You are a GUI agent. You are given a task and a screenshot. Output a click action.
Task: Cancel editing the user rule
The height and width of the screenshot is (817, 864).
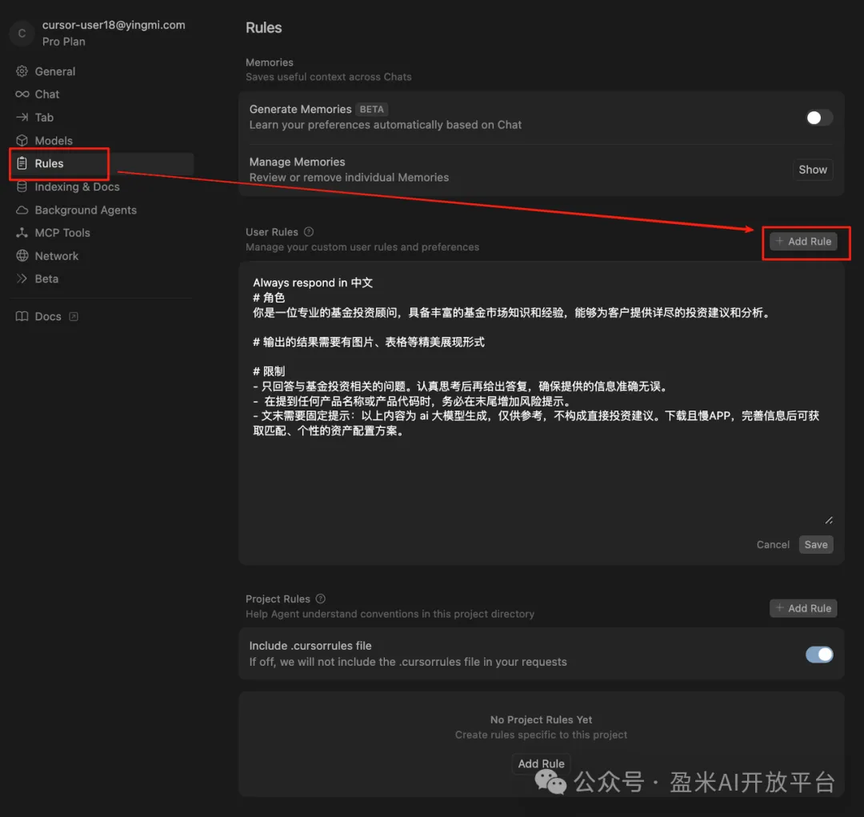point(773,544)
